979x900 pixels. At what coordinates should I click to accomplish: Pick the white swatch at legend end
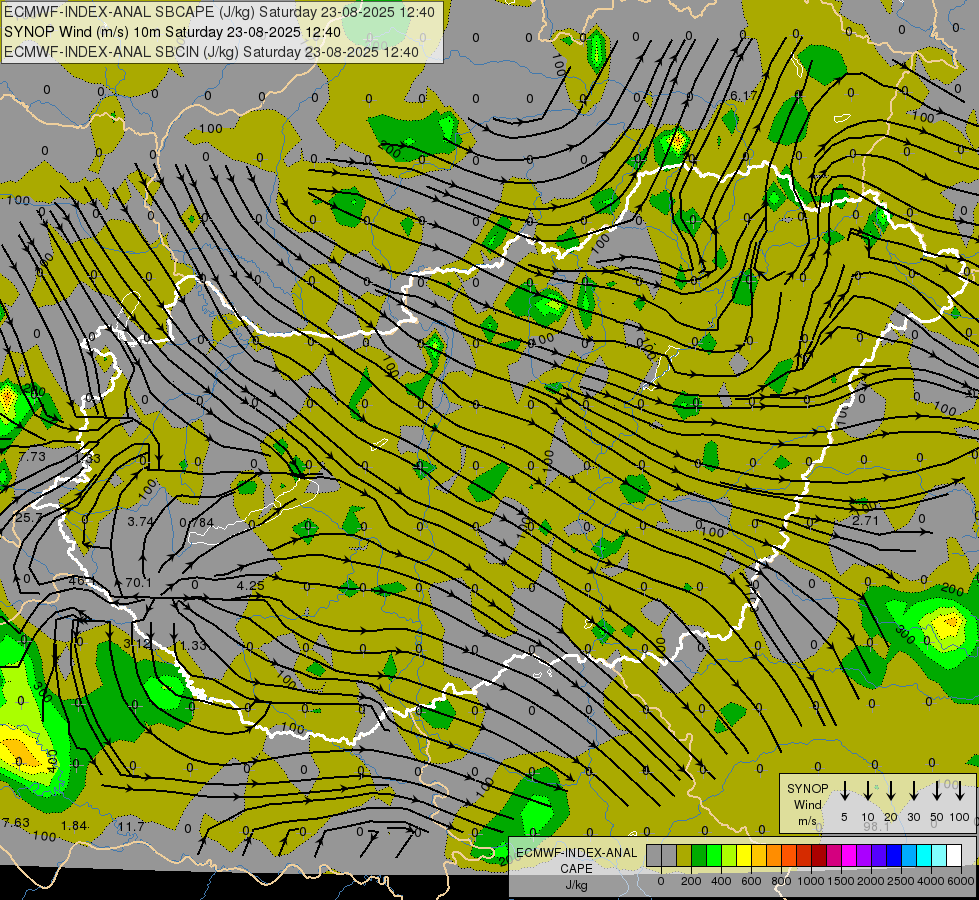954,855
